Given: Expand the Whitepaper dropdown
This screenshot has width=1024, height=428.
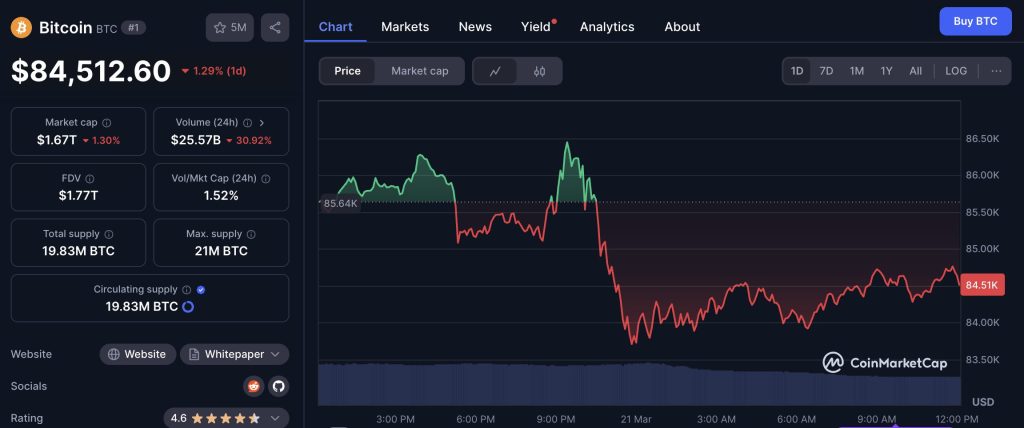Looking at the screenshot, I should [x=235, y=354].
